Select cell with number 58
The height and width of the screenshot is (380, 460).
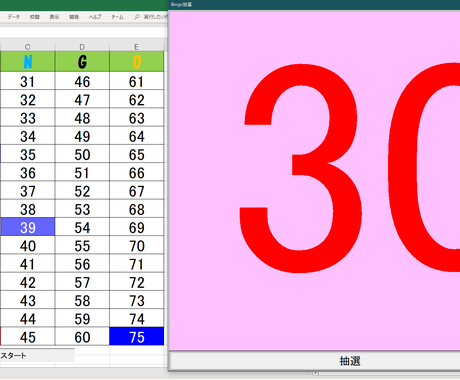pos(82,301)
